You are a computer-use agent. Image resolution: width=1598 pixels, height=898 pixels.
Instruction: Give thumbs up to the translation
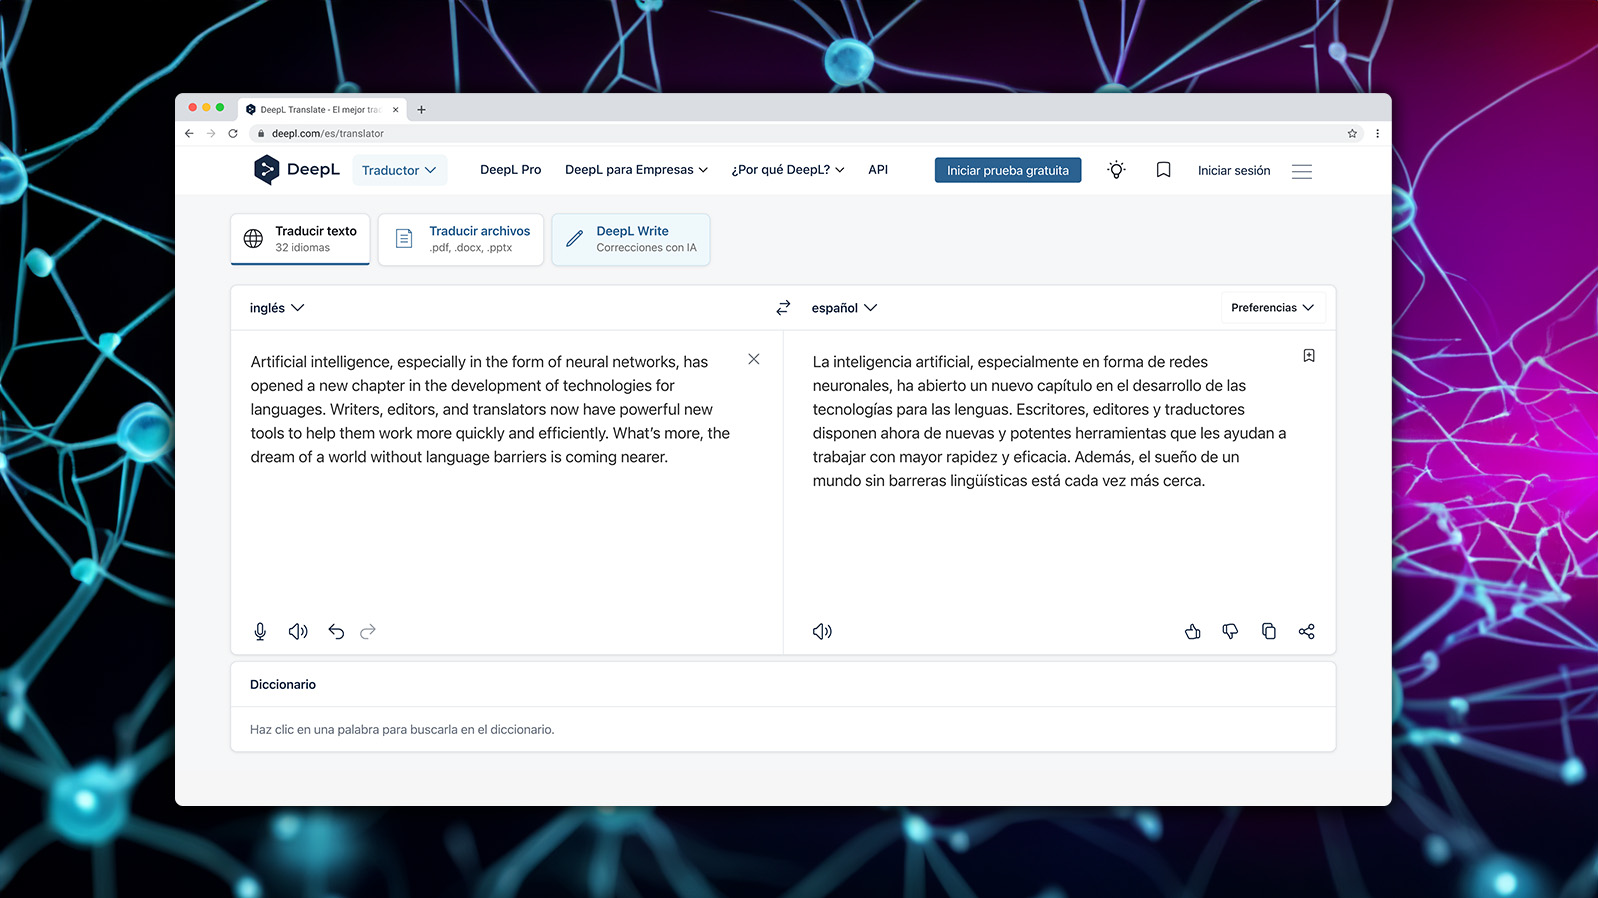click(x=1192, y=631)
